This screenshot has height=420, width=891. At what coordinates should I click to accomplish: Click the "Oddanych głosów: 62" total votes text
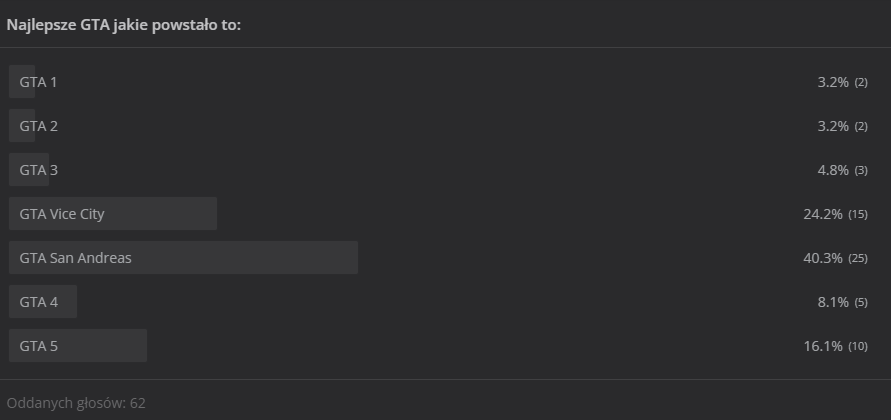tap(76, 403)
